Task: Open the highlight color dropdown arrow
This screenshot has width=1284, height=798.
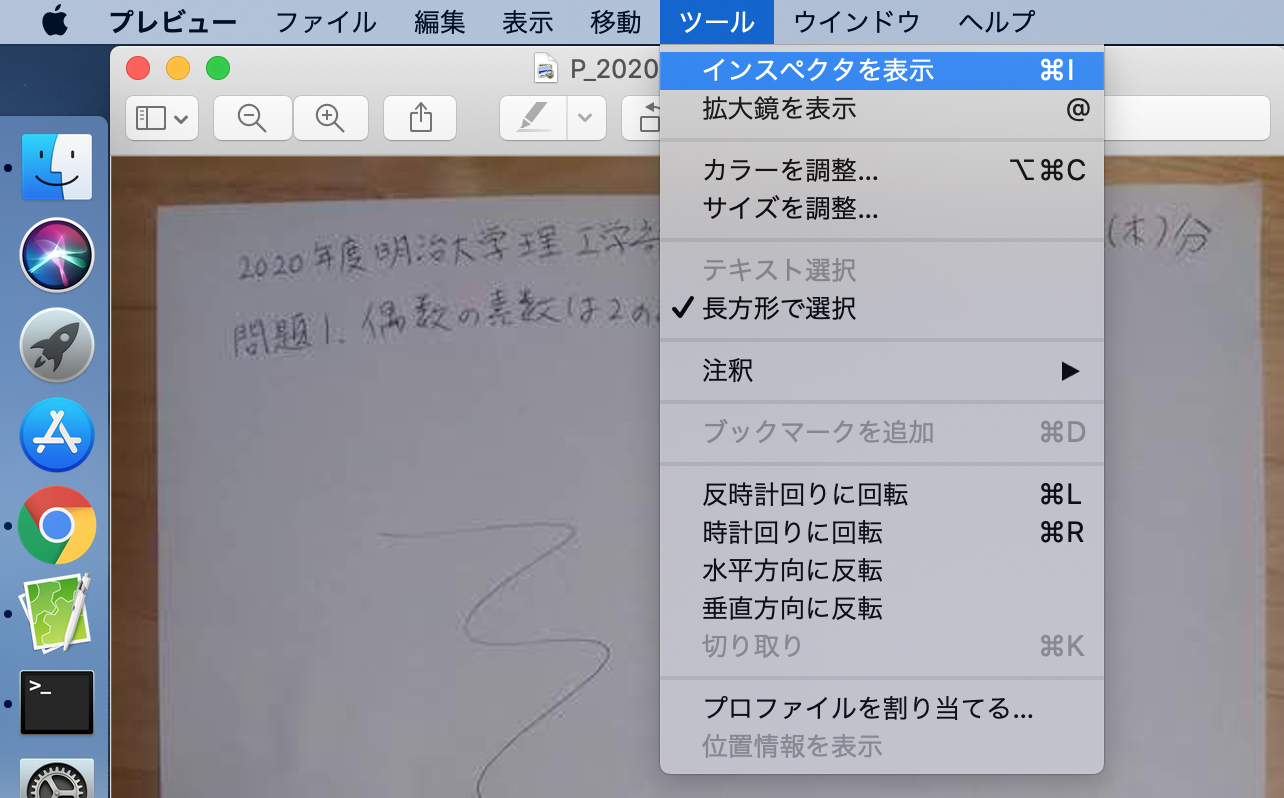Action: (x=585, y=118)
